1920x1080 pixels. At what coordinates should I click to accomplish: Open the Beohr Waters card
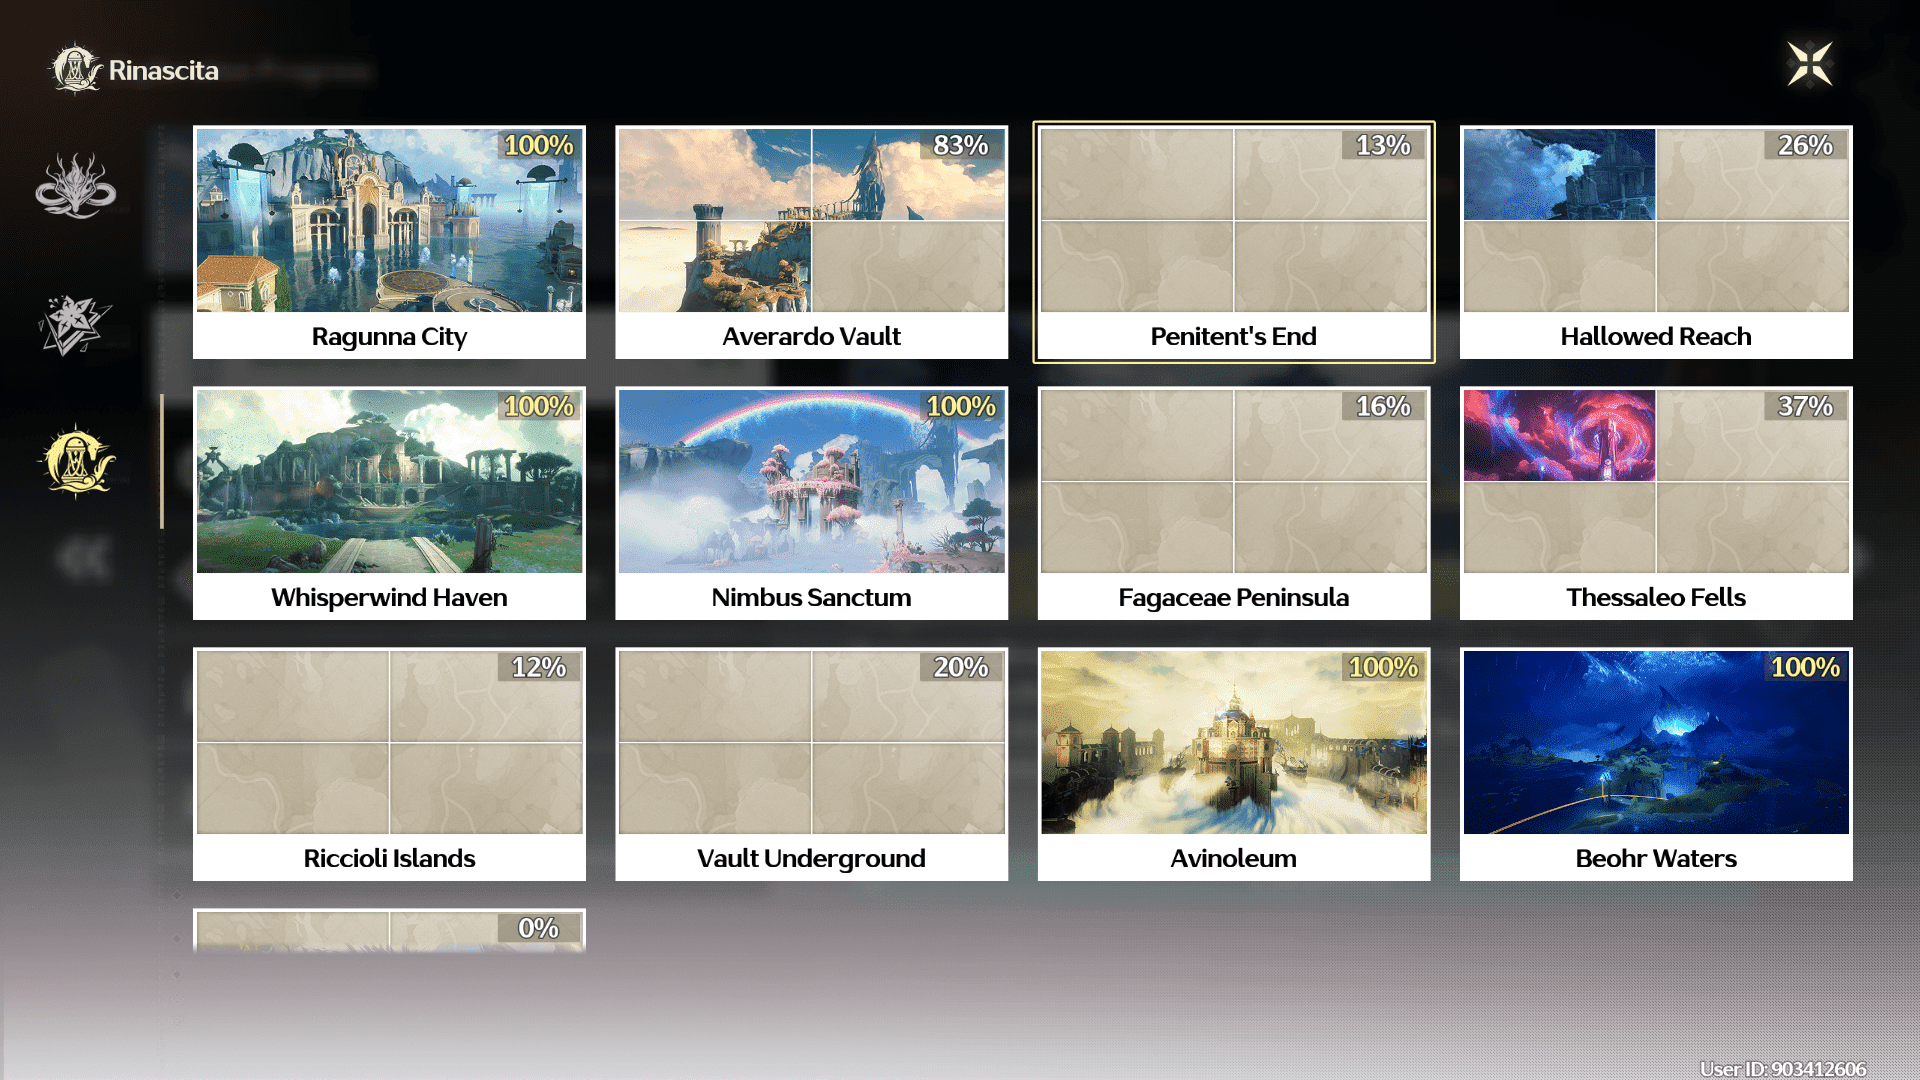pyautogui.click(x=1655, y=764)
